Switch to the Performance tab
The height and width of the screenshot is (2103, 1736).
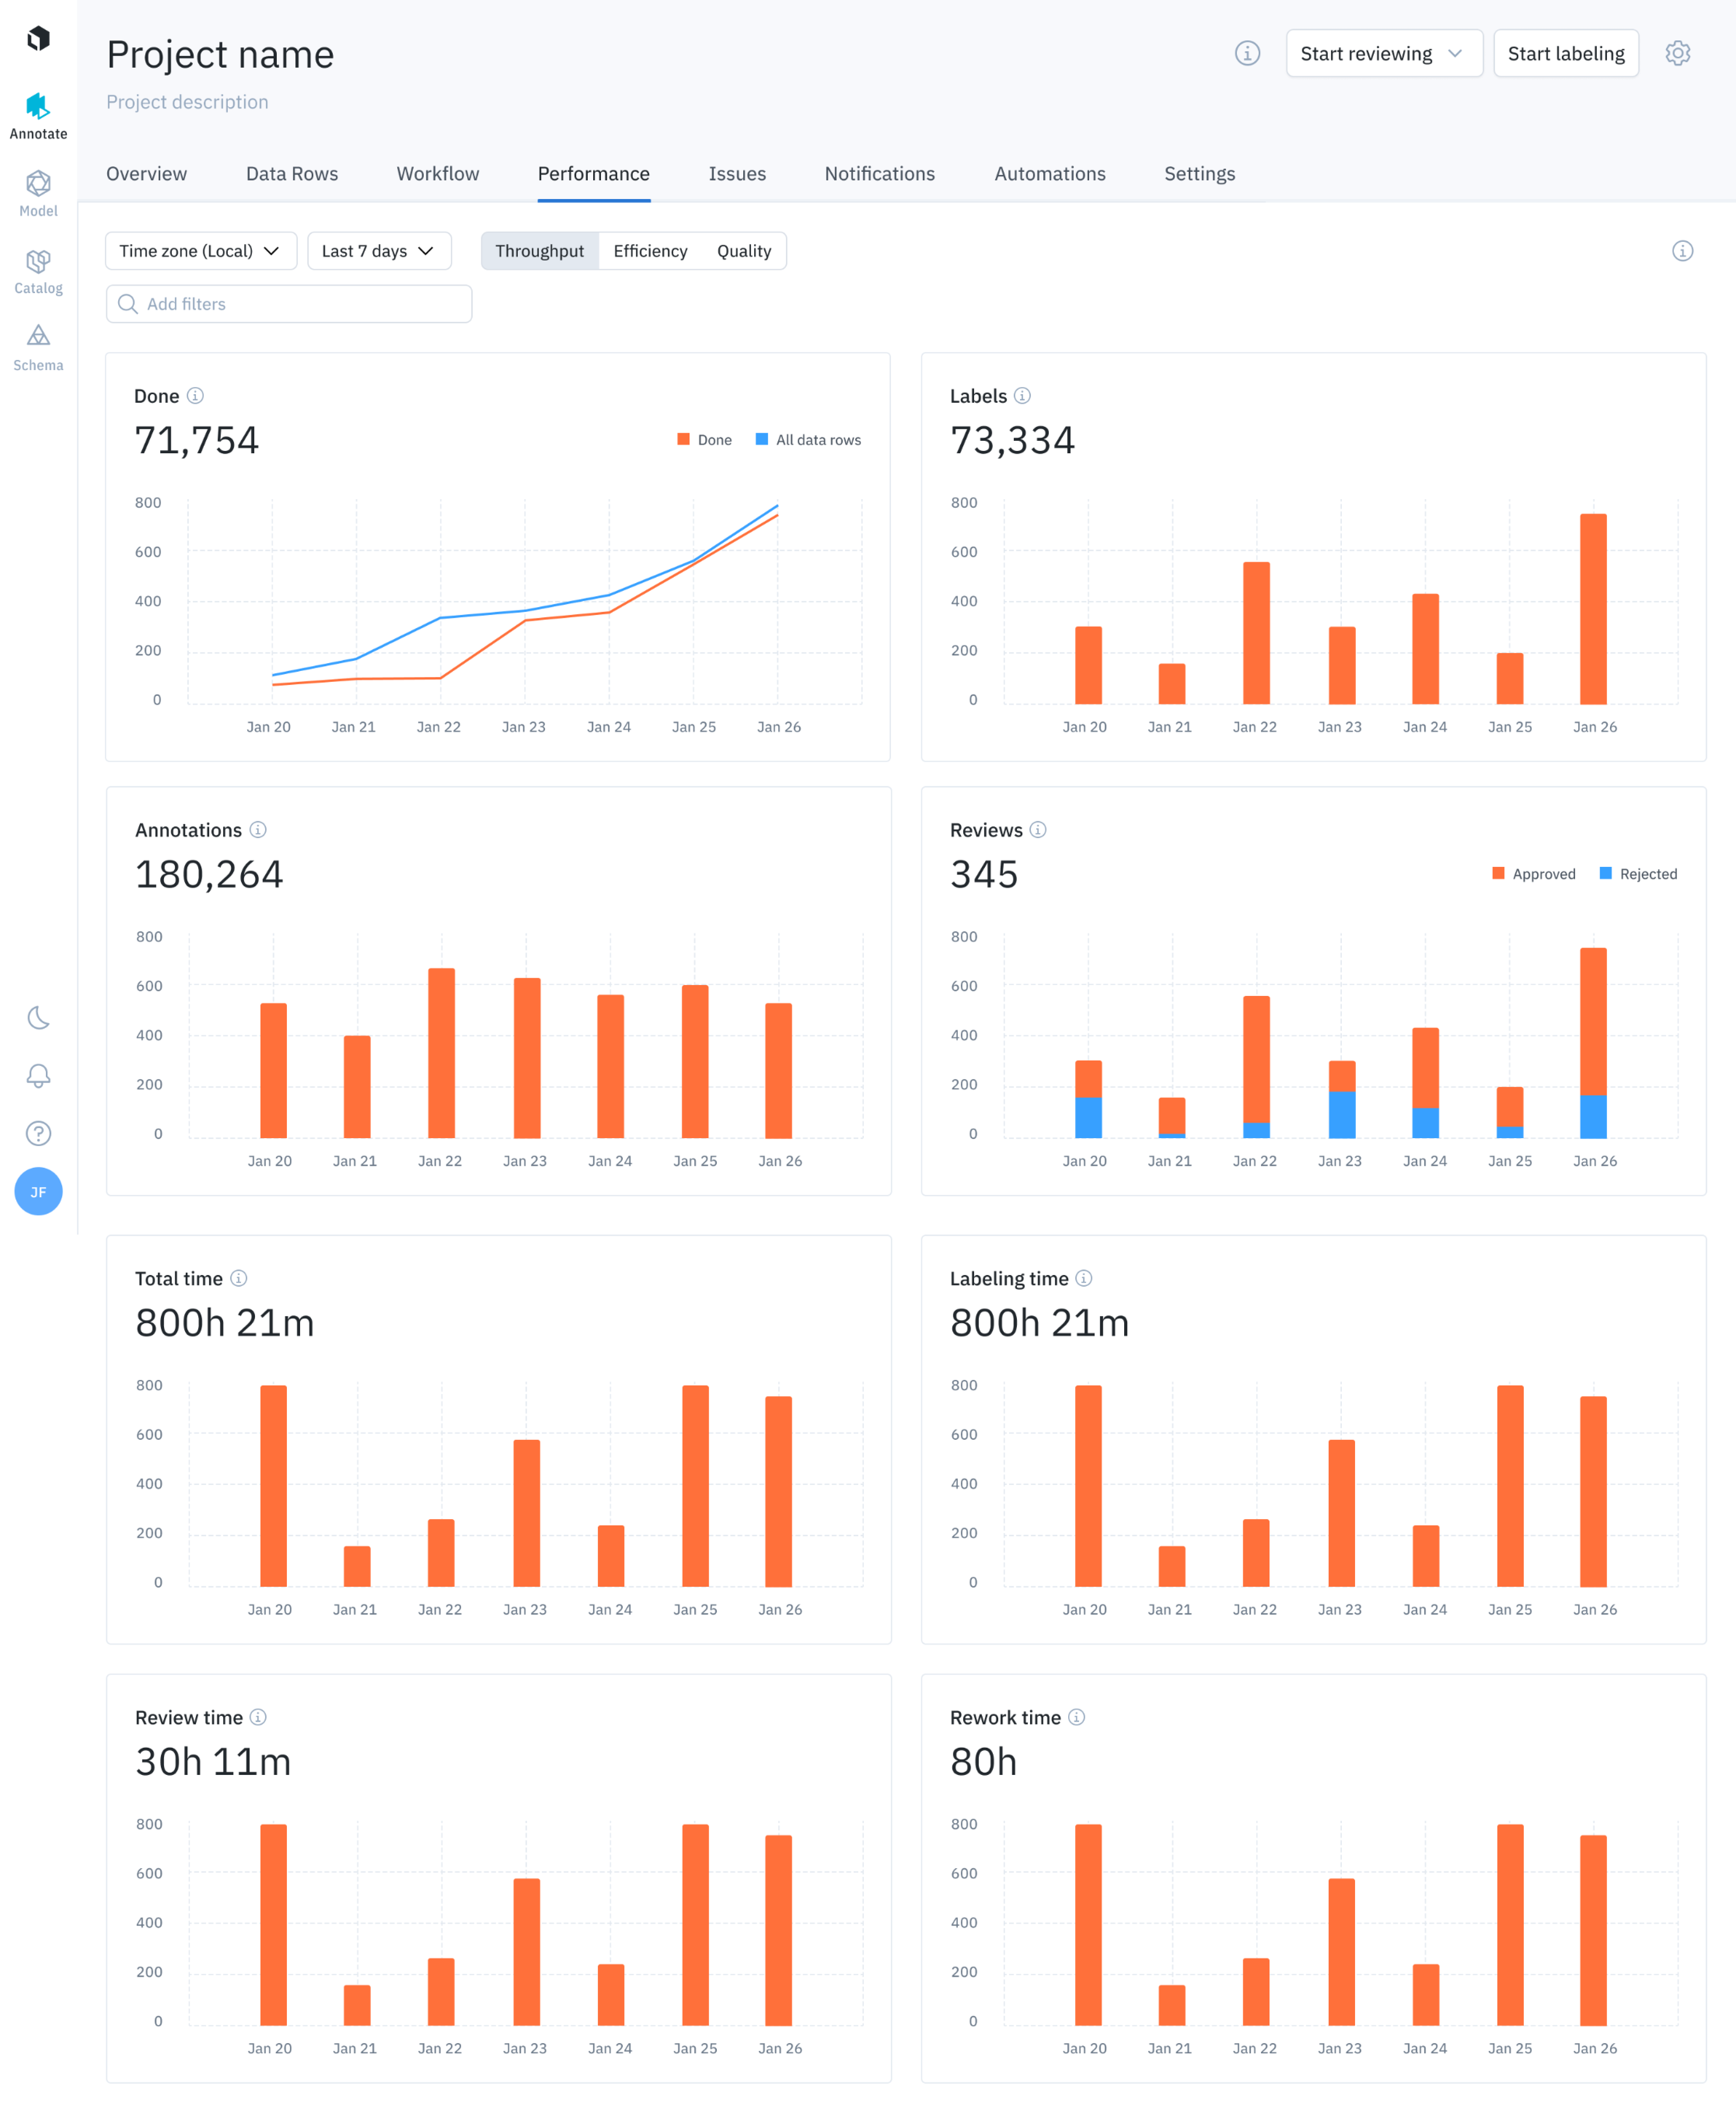[594, 174]
